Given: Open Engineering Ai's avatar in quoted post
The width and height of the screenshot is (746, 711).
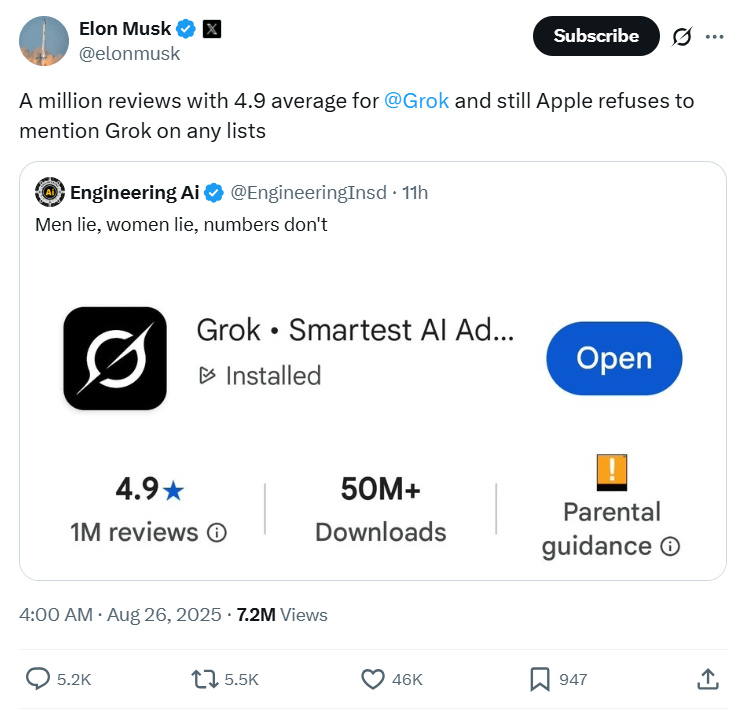Looking at the screenshot, I should coord(49,192).
